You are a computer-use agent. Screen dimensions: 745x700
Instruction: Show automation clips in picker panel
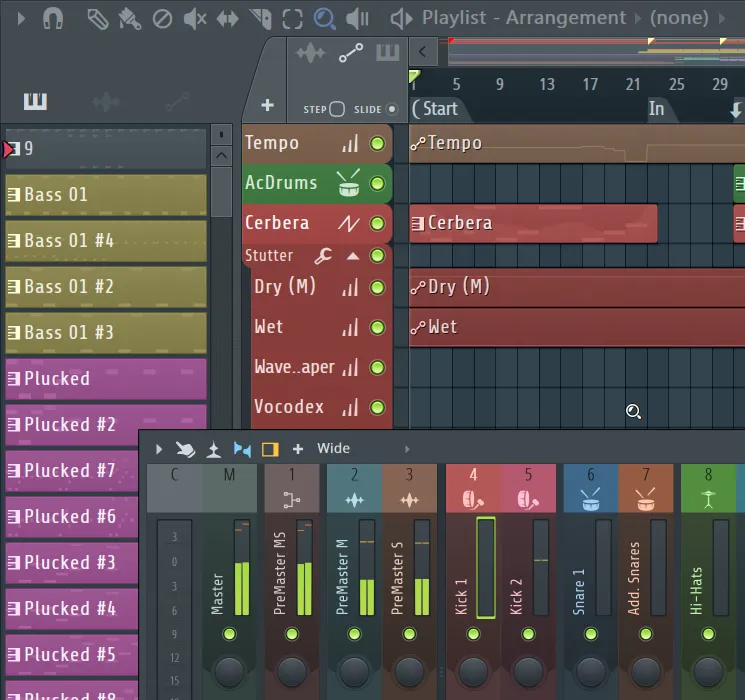tap(178, 102)
